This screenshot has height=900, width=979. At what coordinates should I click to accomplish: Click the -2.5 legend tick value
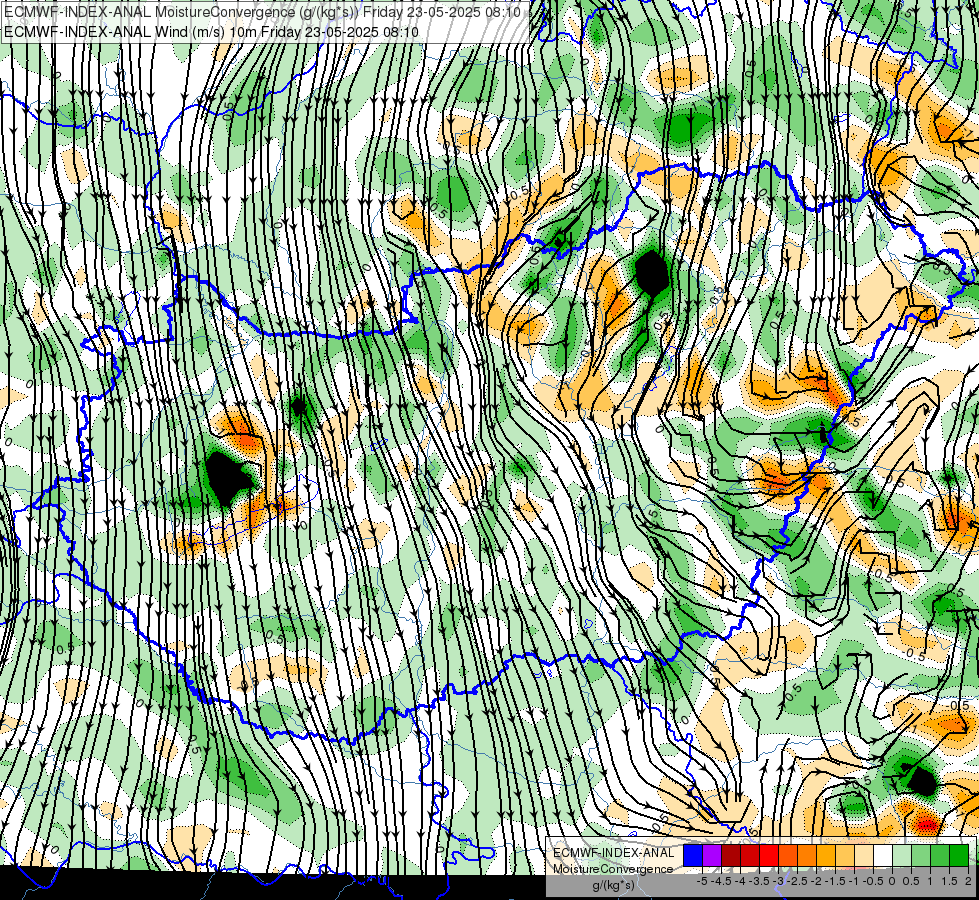[x=797, y=881]
